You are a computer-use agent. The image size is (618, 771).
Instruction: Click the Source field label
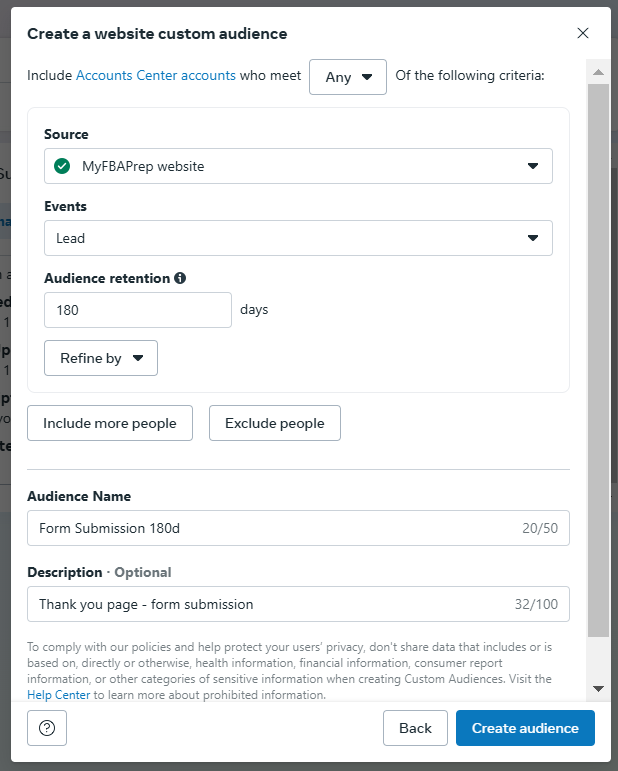[x=66, y=134]
